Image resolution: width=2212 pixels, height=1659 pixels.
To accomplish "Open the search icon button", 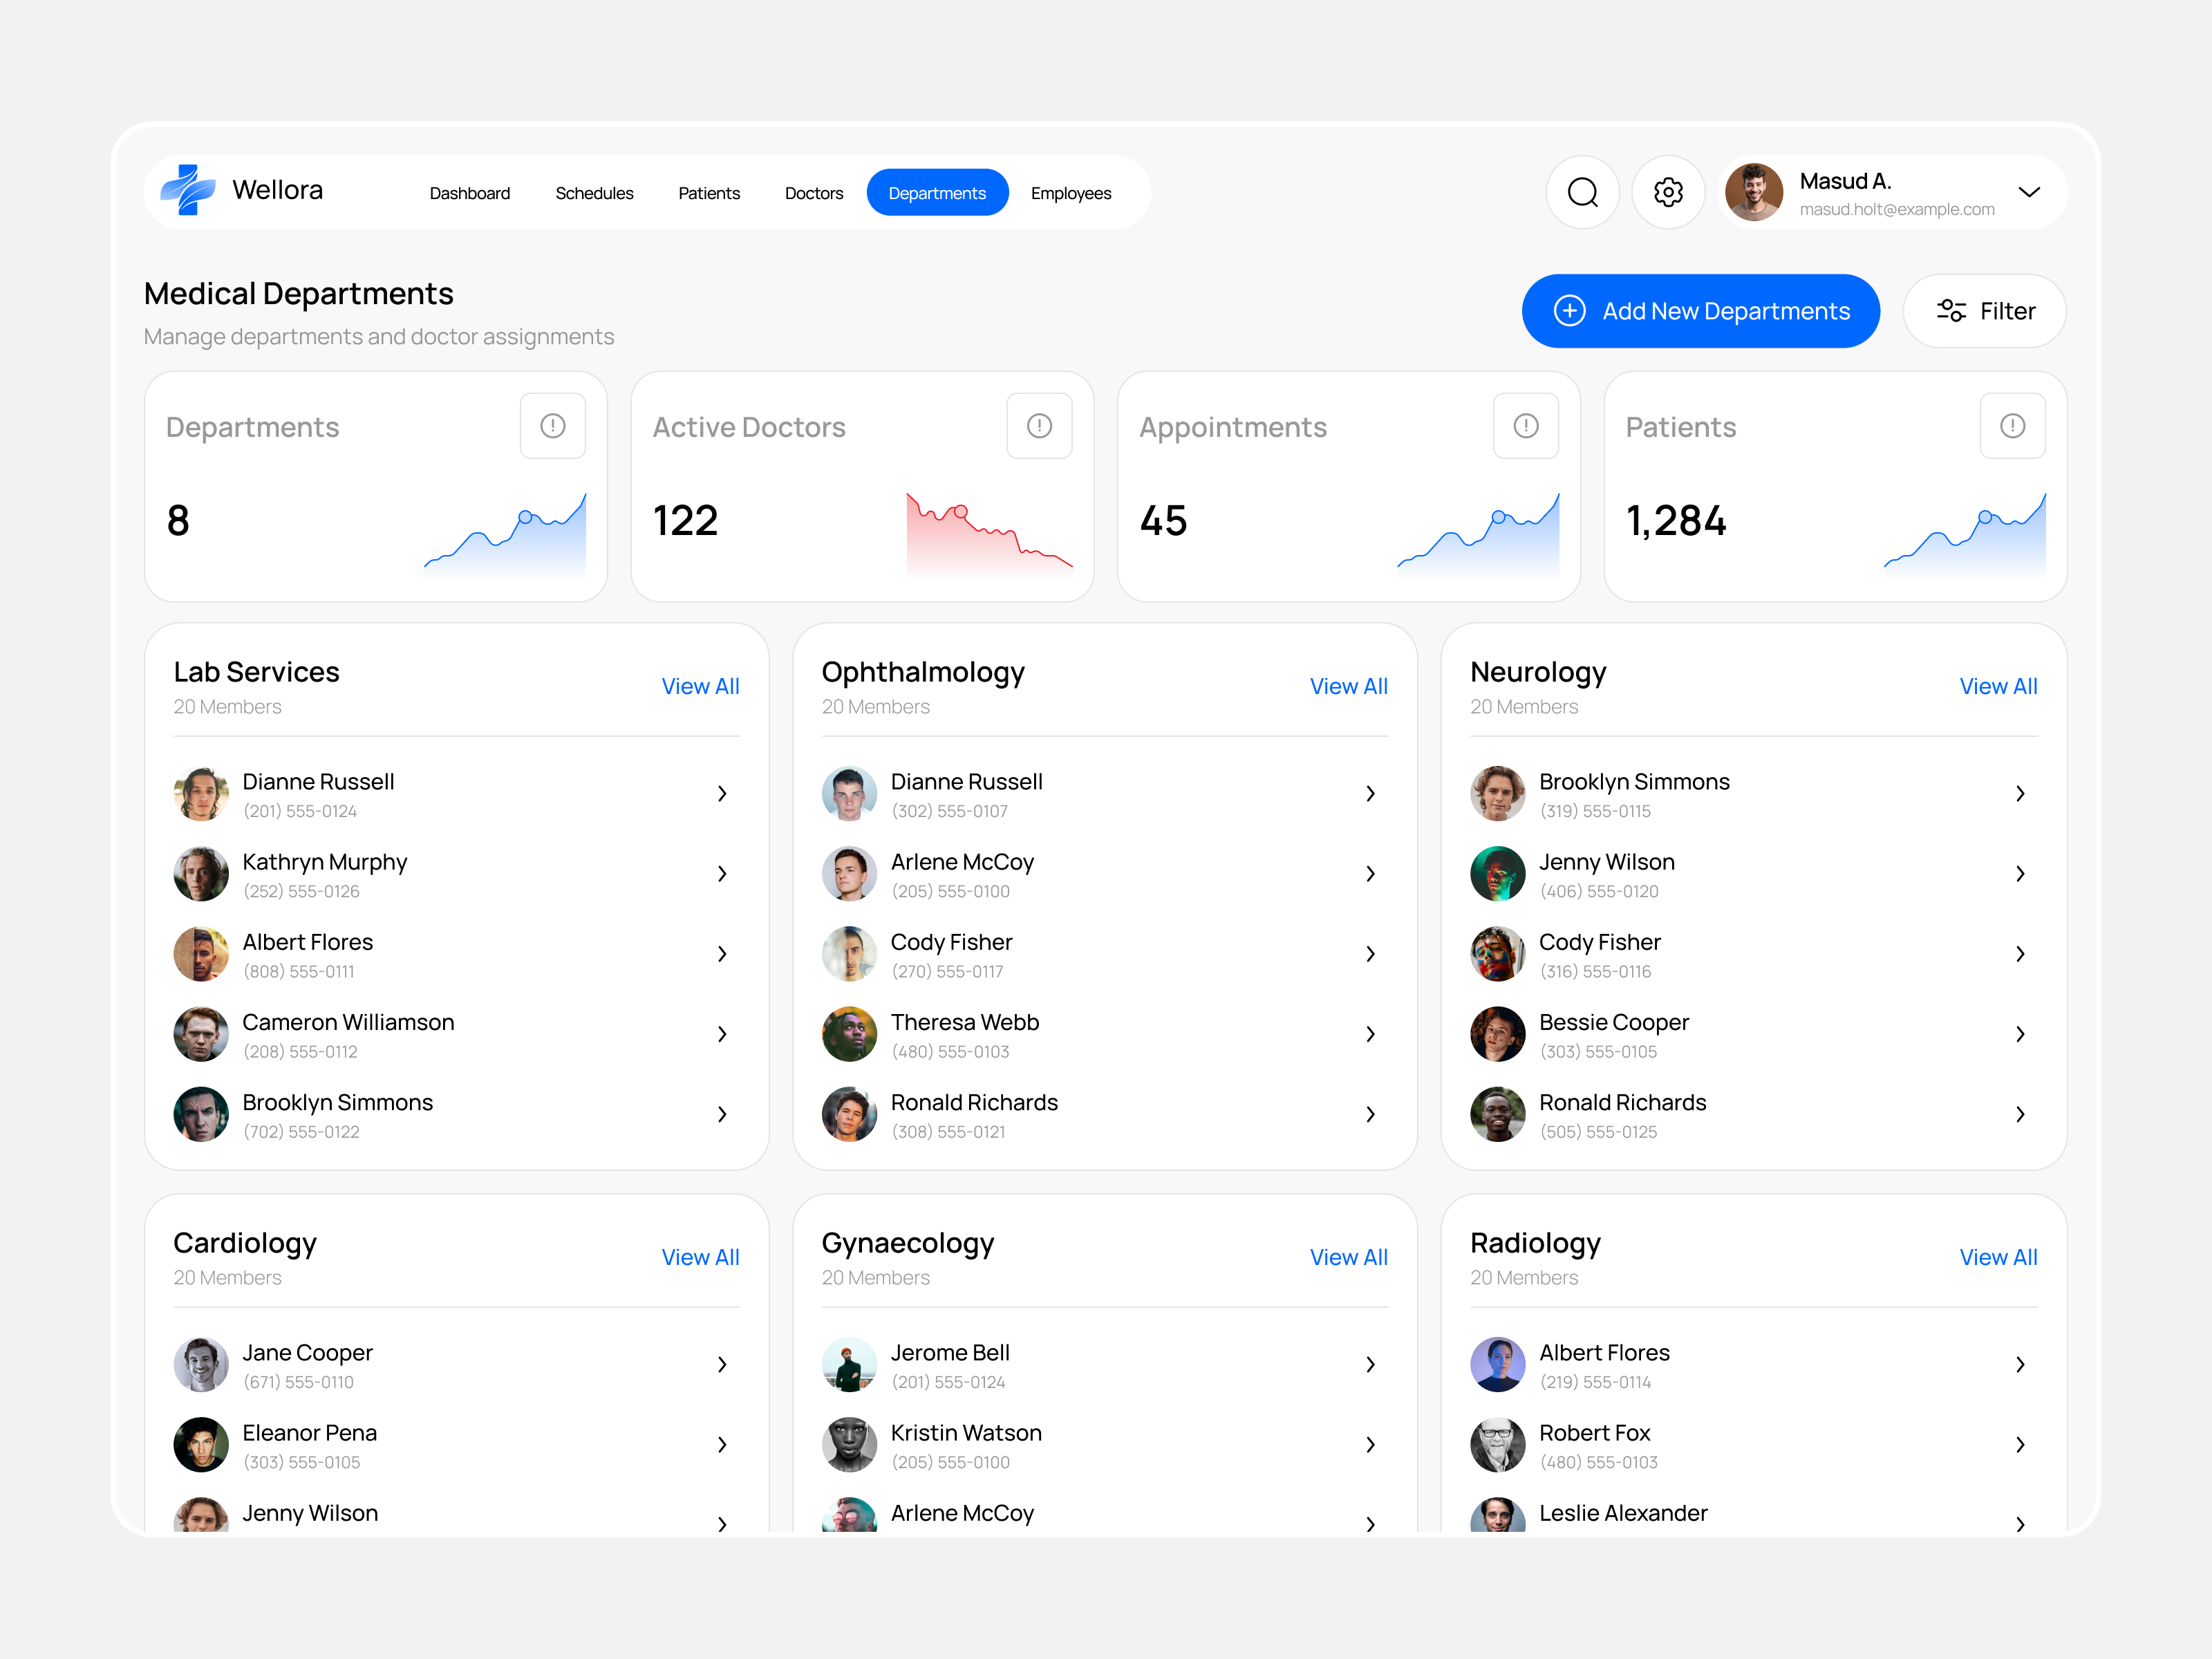I will [1582, 192].
